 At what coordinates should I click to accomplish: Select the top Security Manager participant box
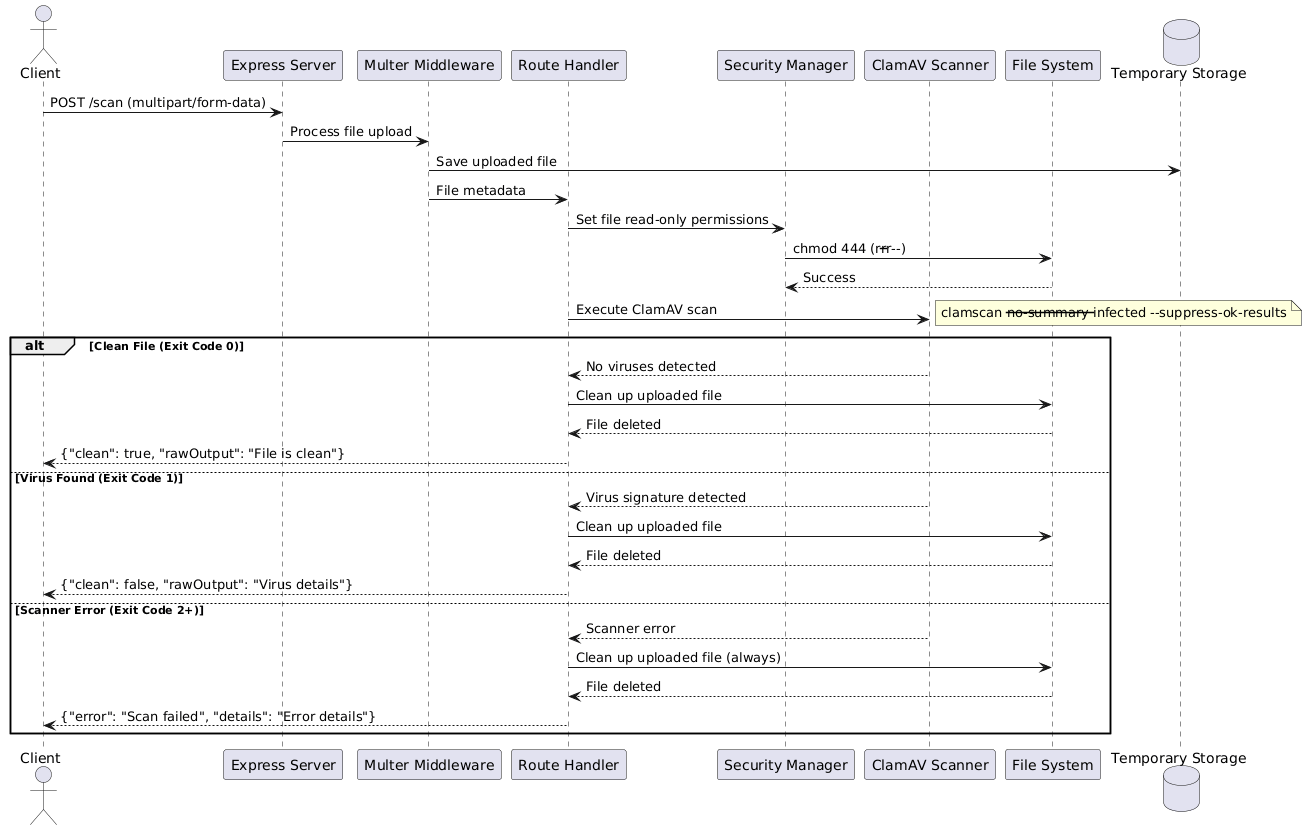click(785, 66)
